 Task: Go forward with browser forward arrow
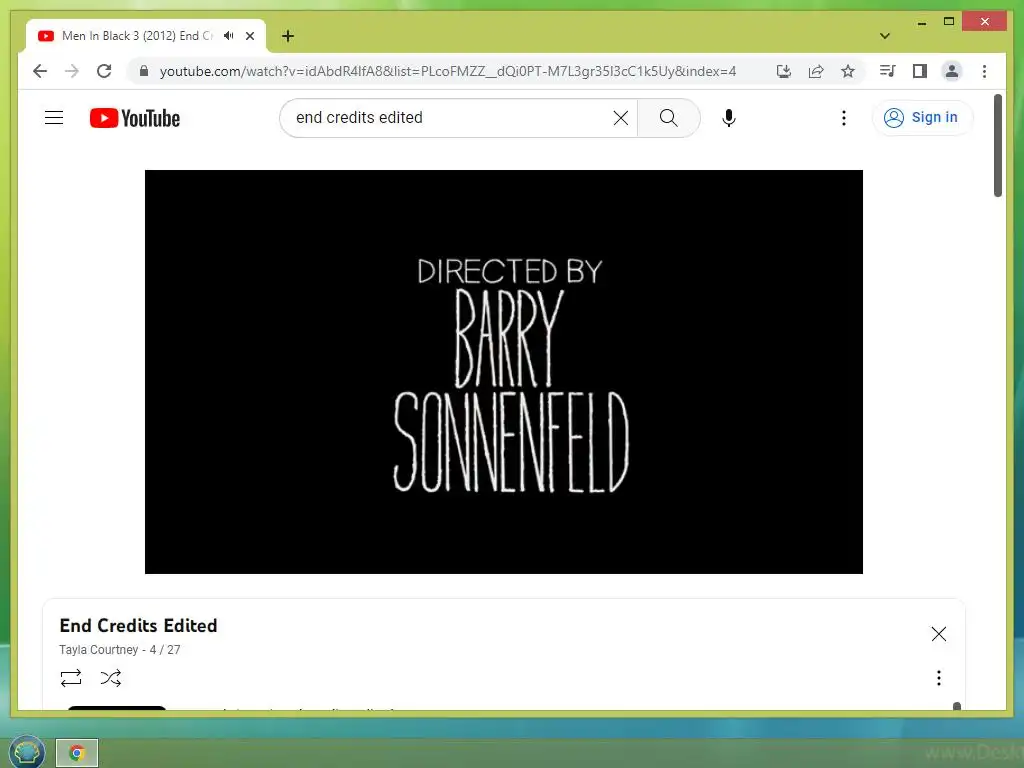point(72,71)
